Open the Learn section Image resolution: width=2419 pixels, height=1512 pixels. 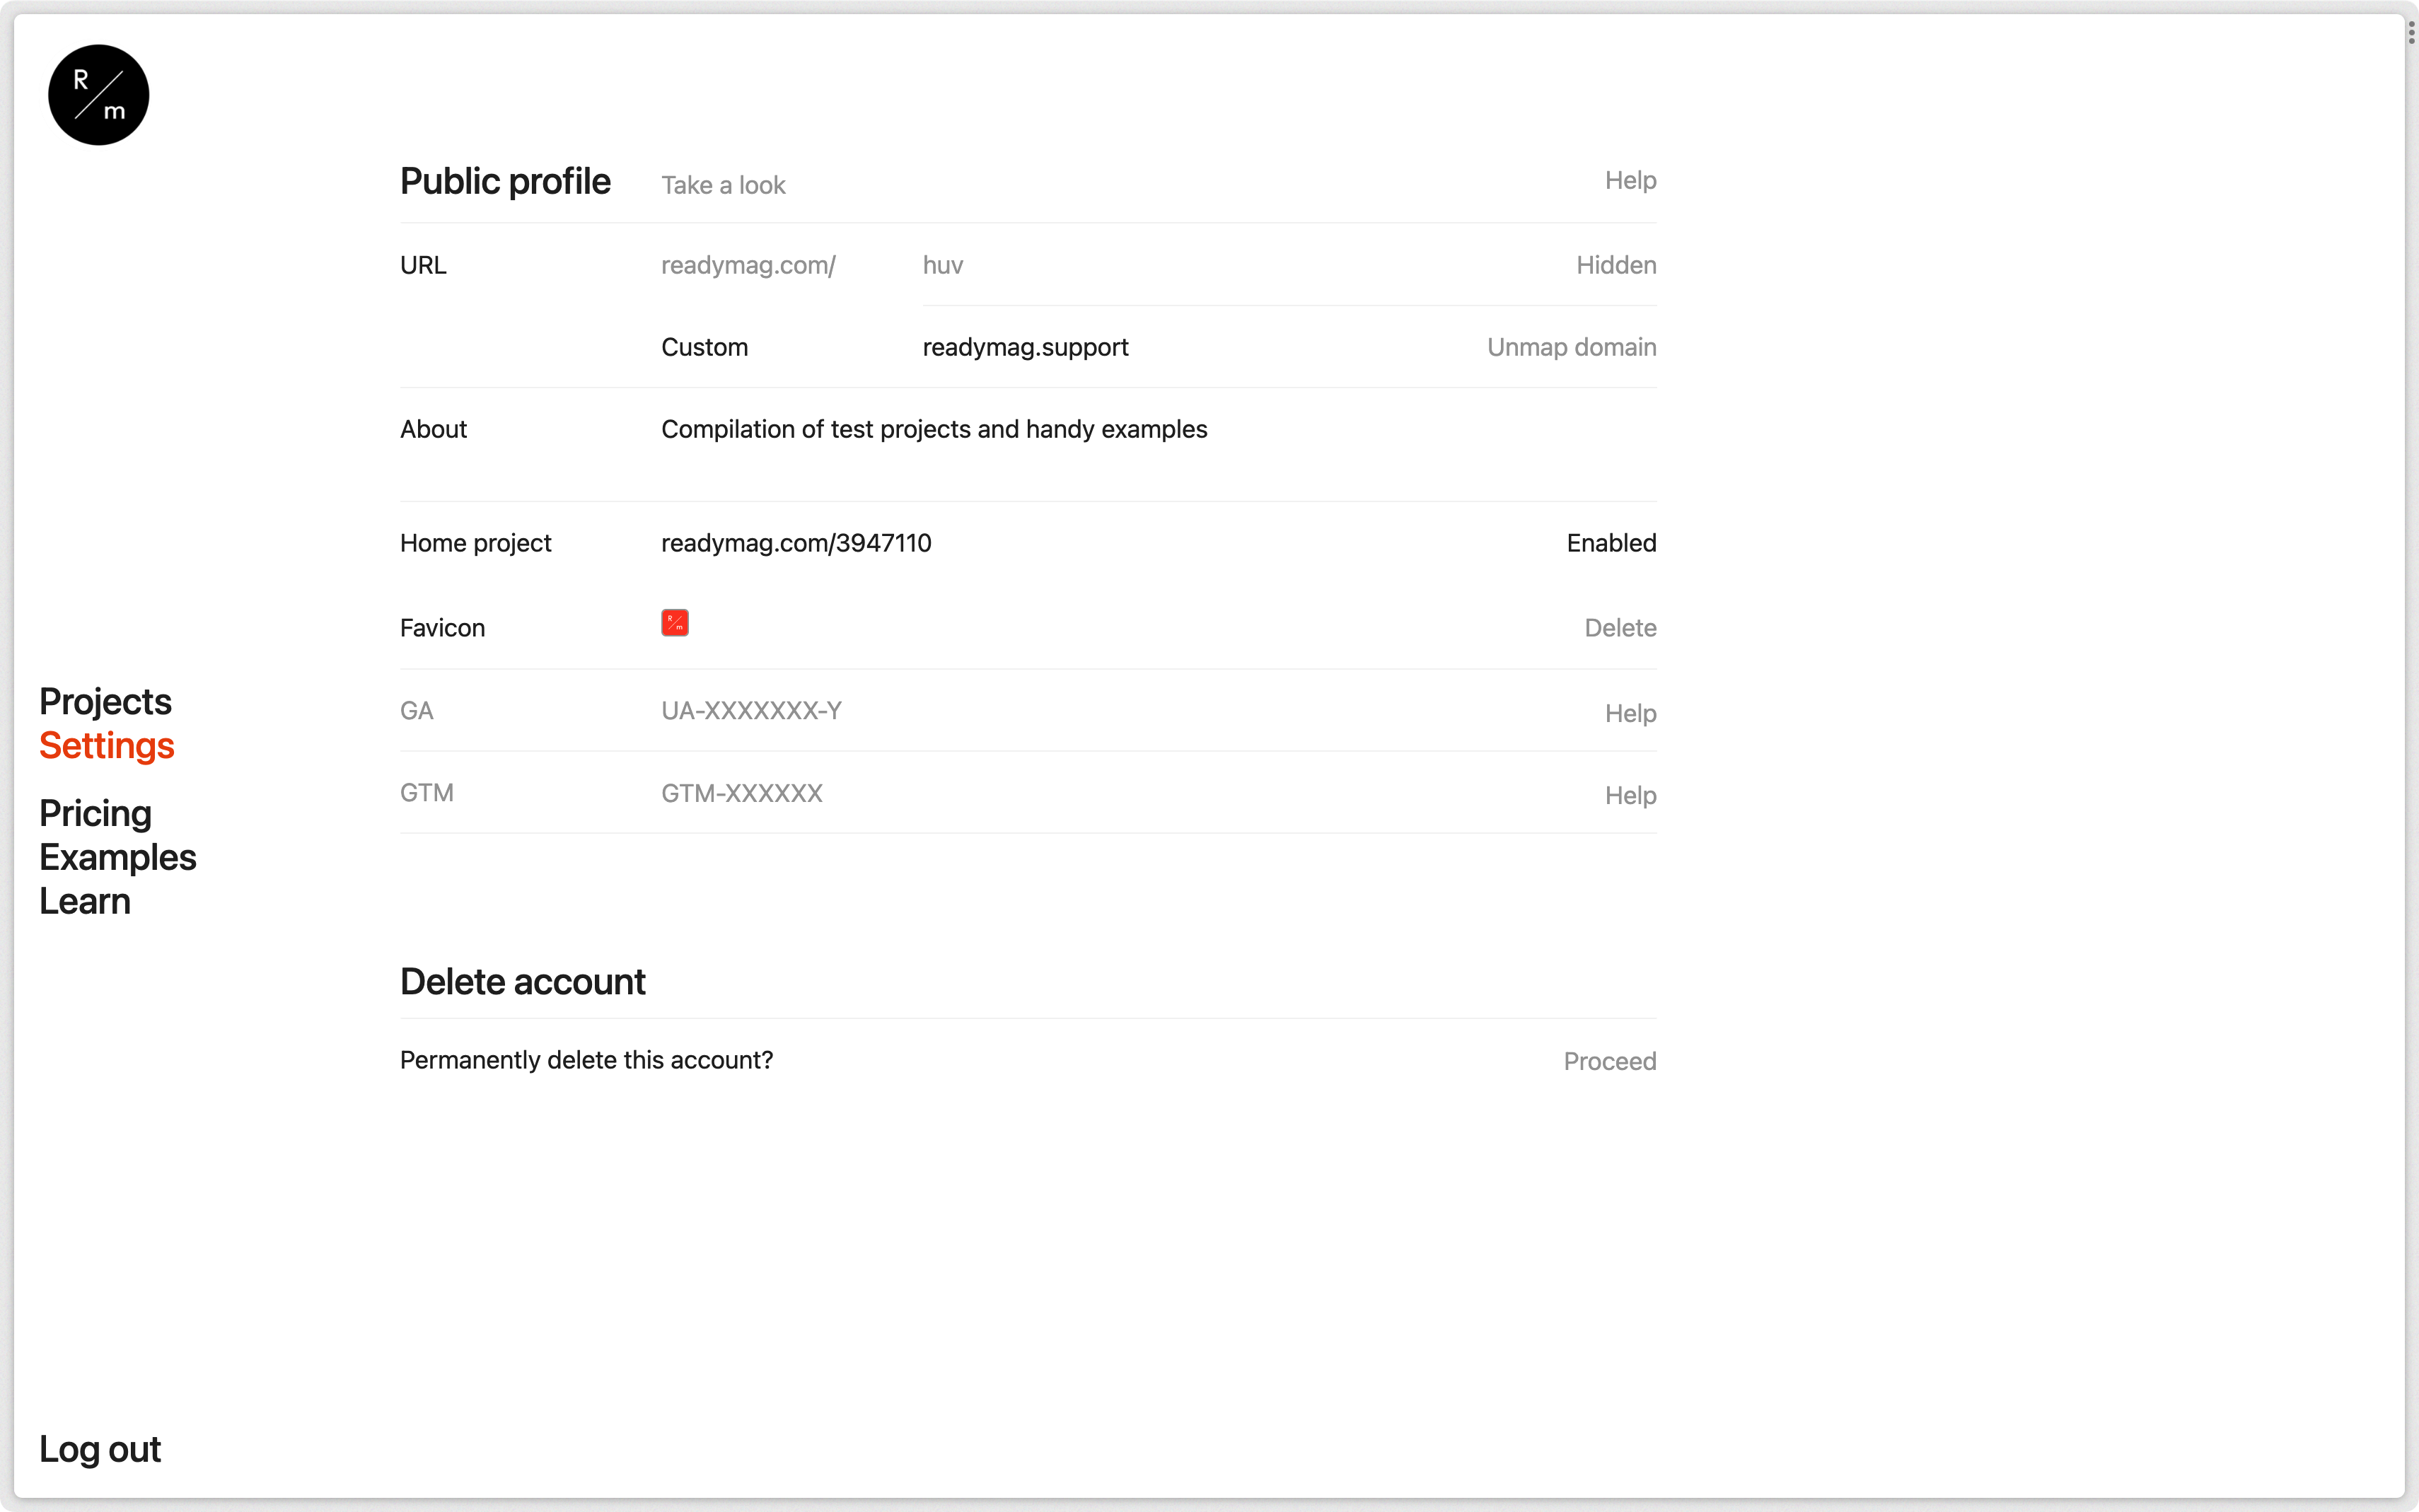point(85,901)
